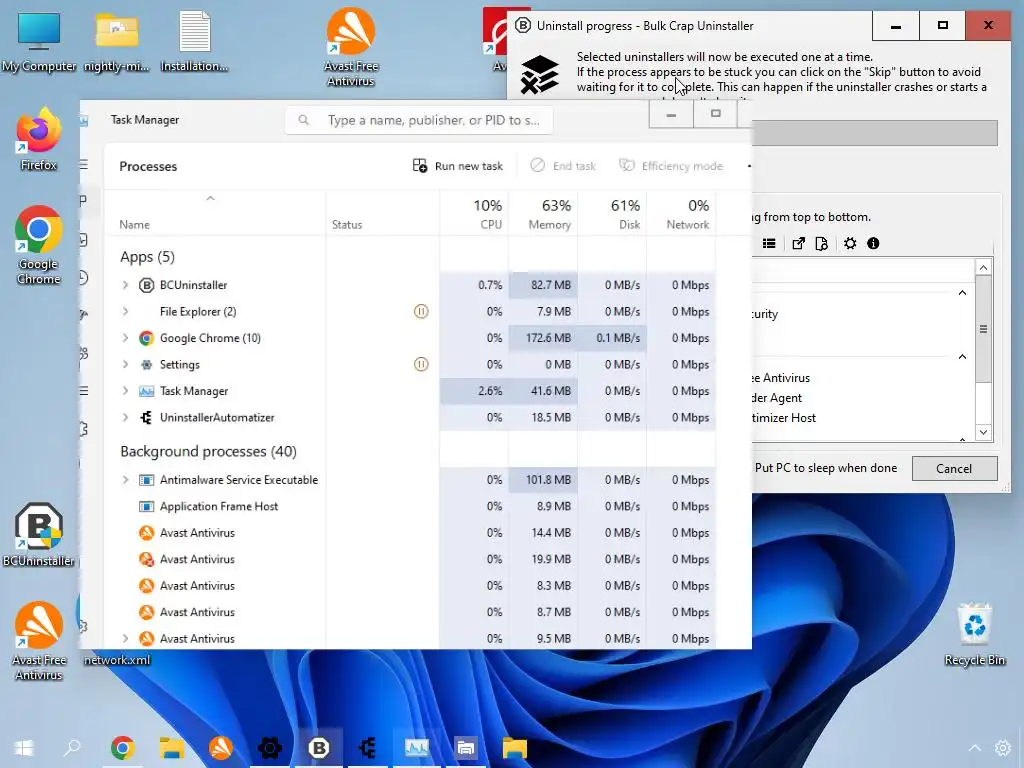Click the list view icon in Uninstall progress toolbar
The image size is (1024, 768).
(x=769, y=244)
